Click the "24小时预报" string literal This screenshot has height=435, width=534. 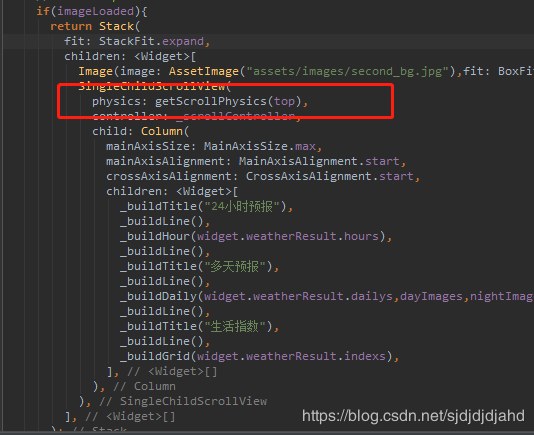point(242,206)
